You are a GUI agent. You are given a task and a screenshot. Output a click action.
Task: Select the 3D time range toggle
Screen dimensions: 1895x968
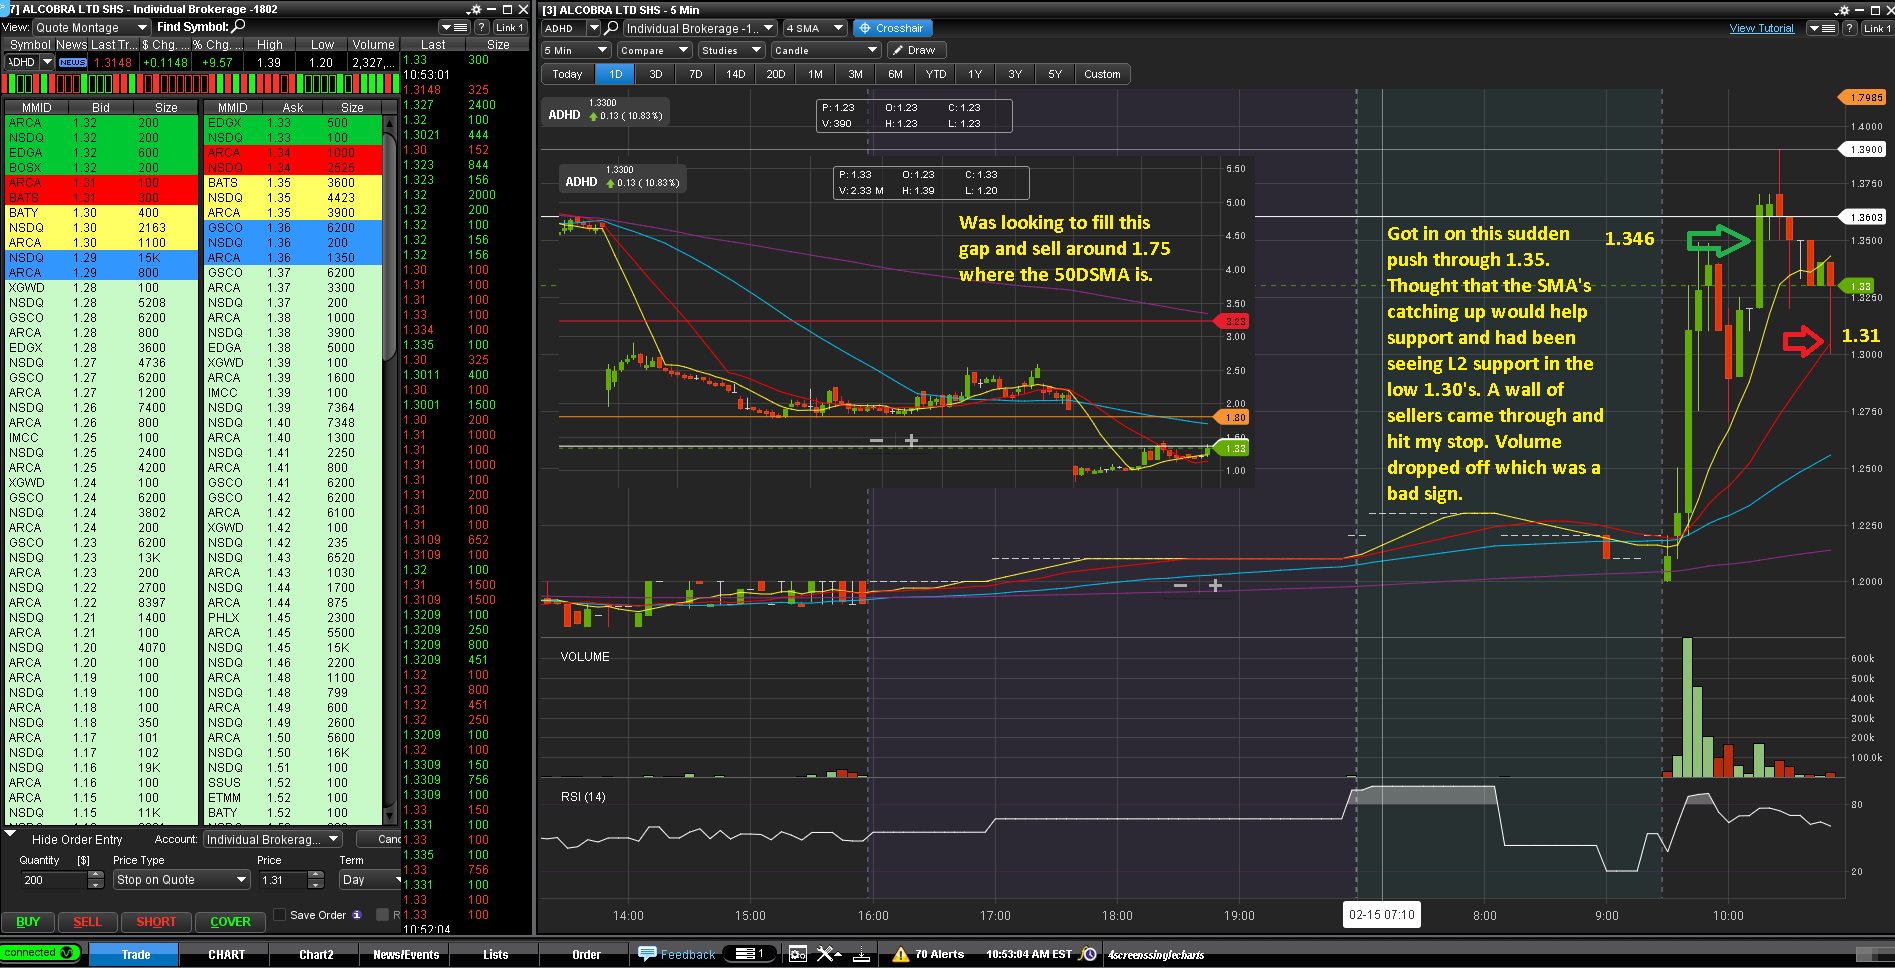click(x=655, y=74)
